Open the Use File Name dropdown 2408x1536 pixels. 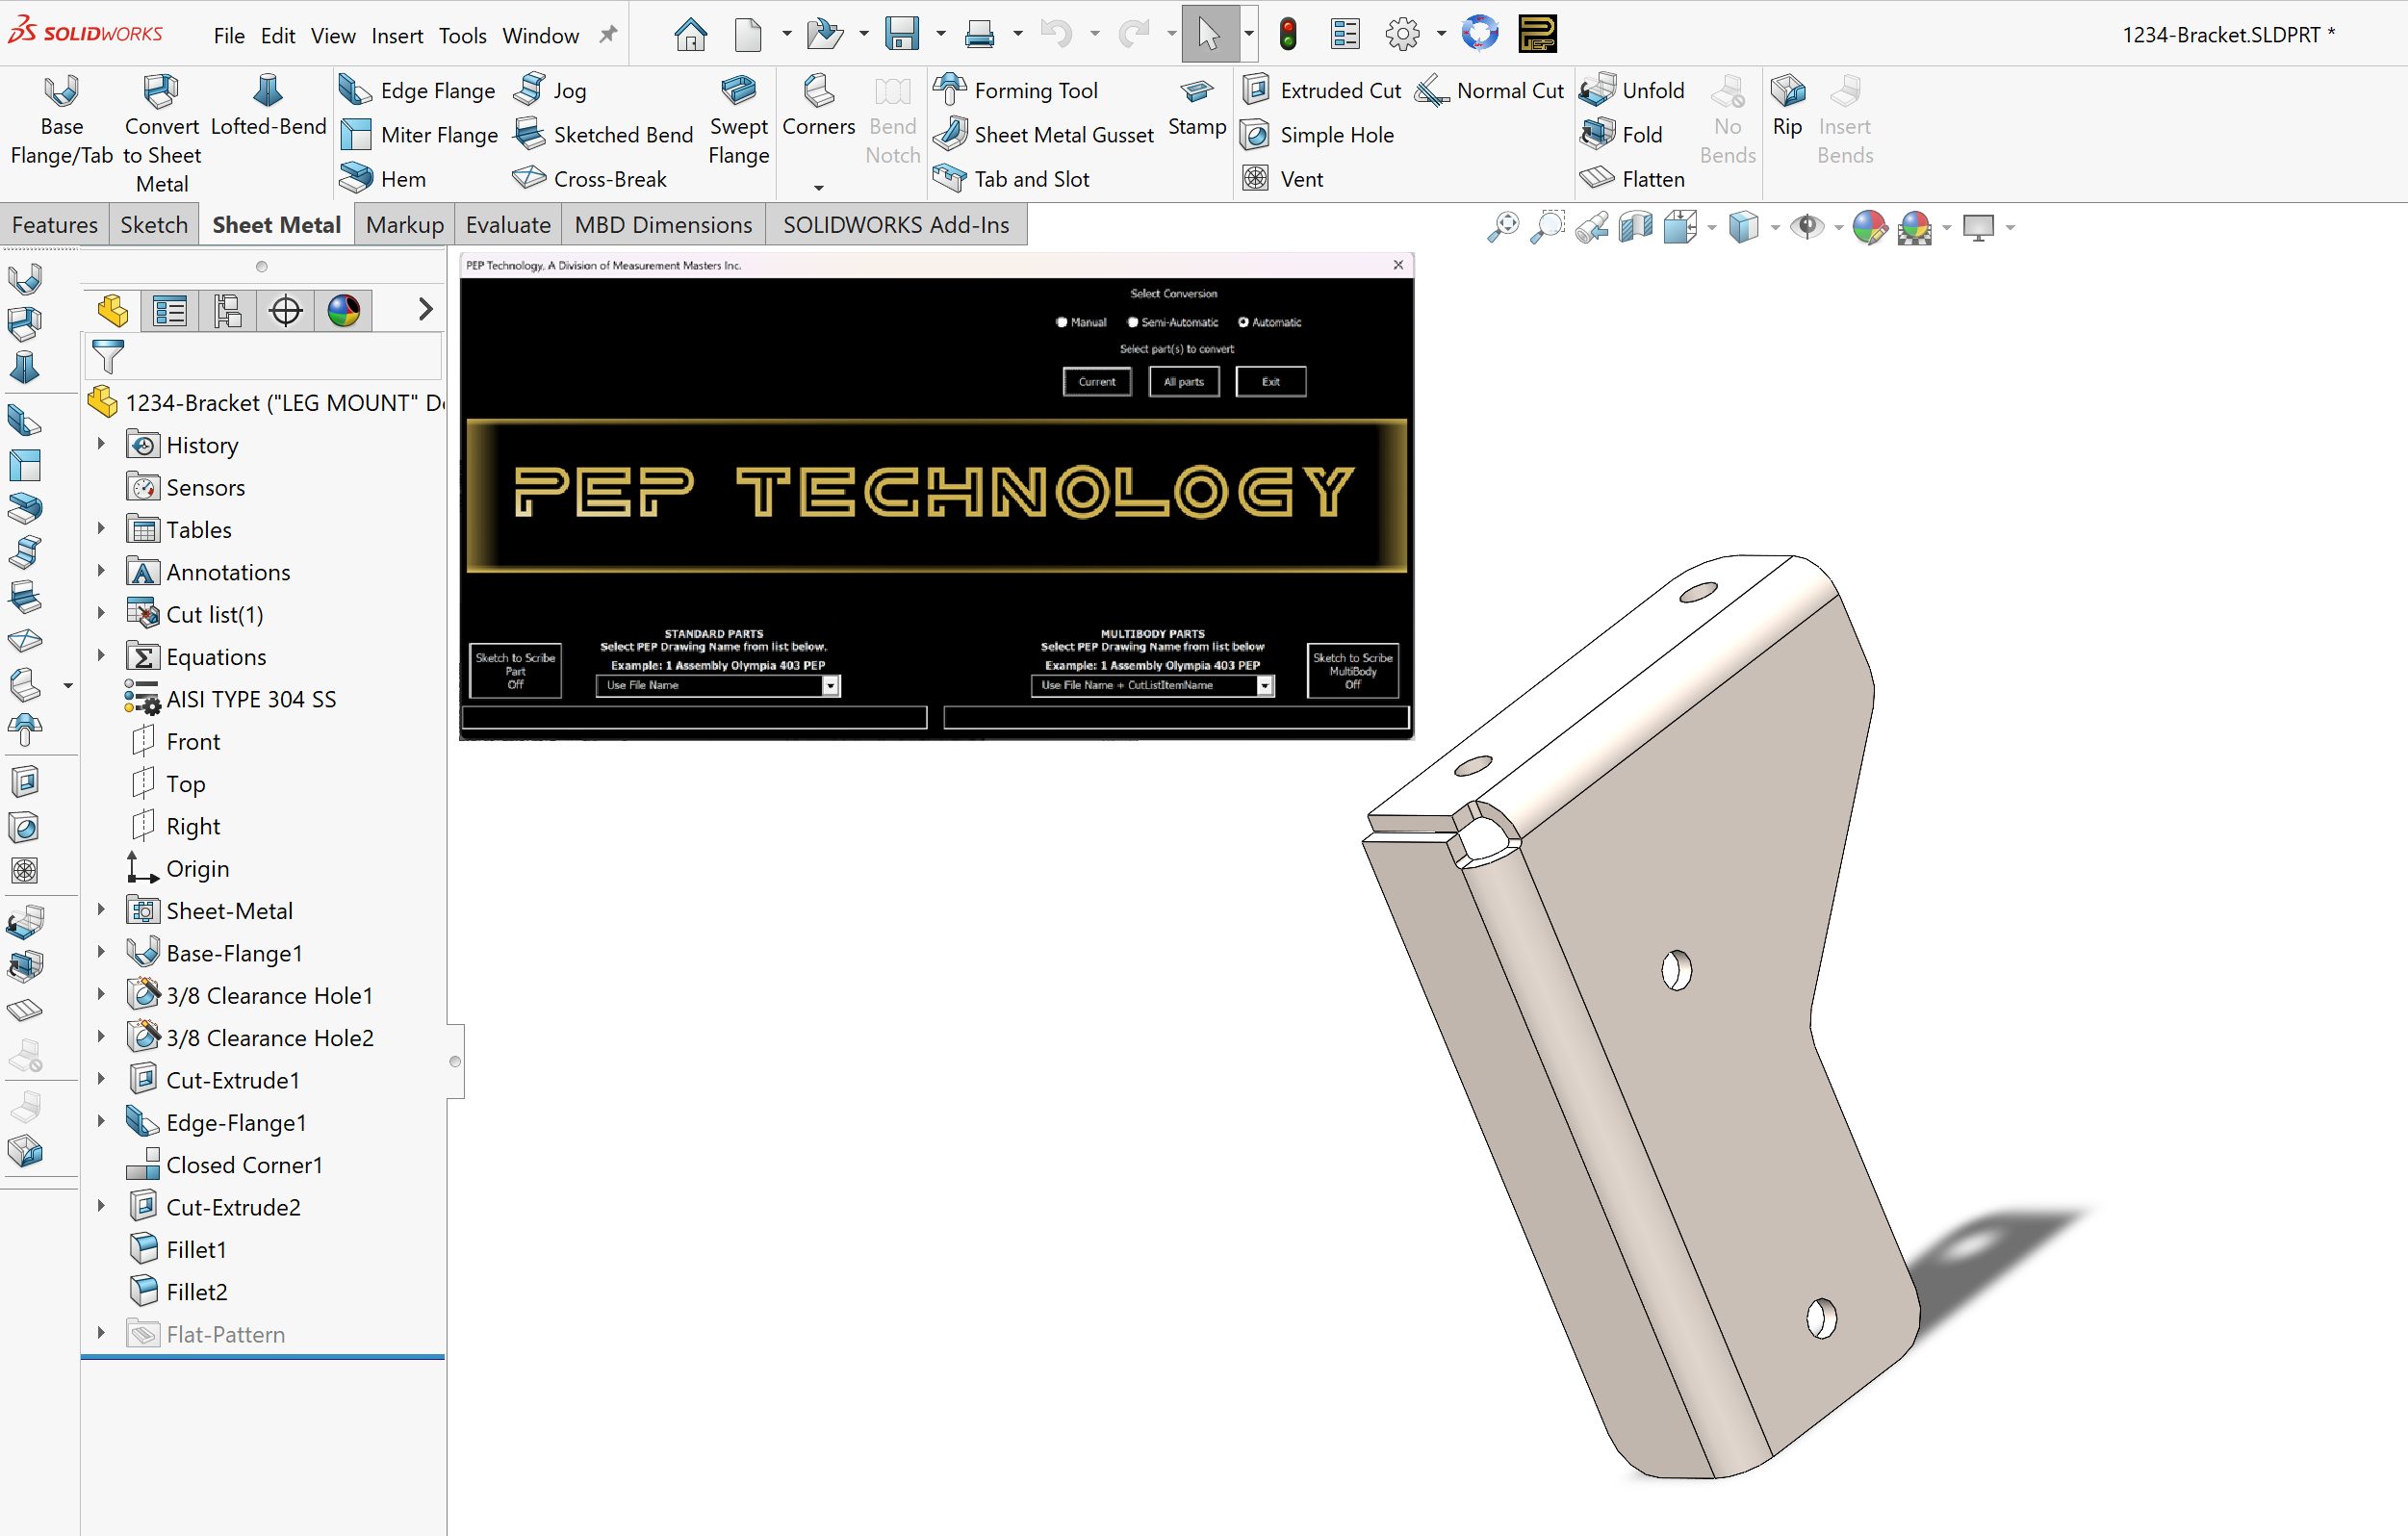tap(830, 686)
